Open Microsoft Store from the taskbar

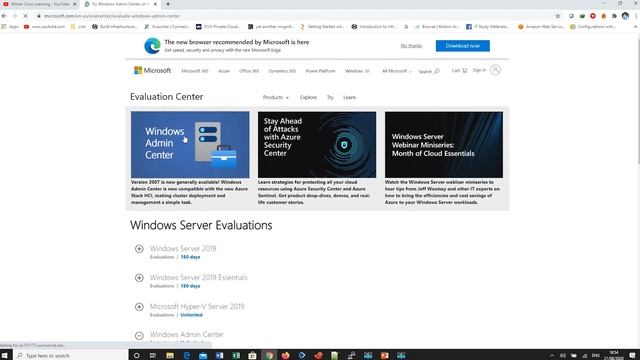253,356
